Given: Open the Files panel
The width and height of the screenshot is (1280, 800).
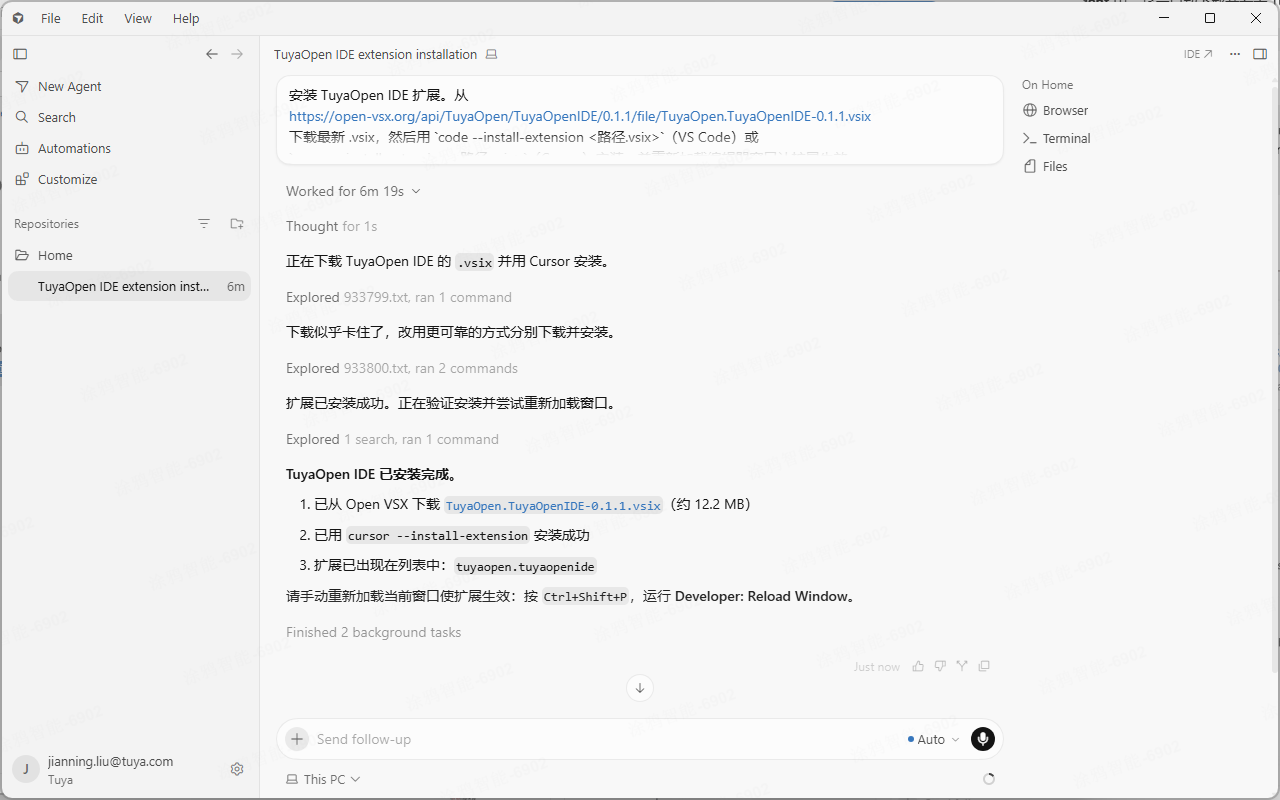Looking at the screenshot, I should click(x=1046, y=167).
